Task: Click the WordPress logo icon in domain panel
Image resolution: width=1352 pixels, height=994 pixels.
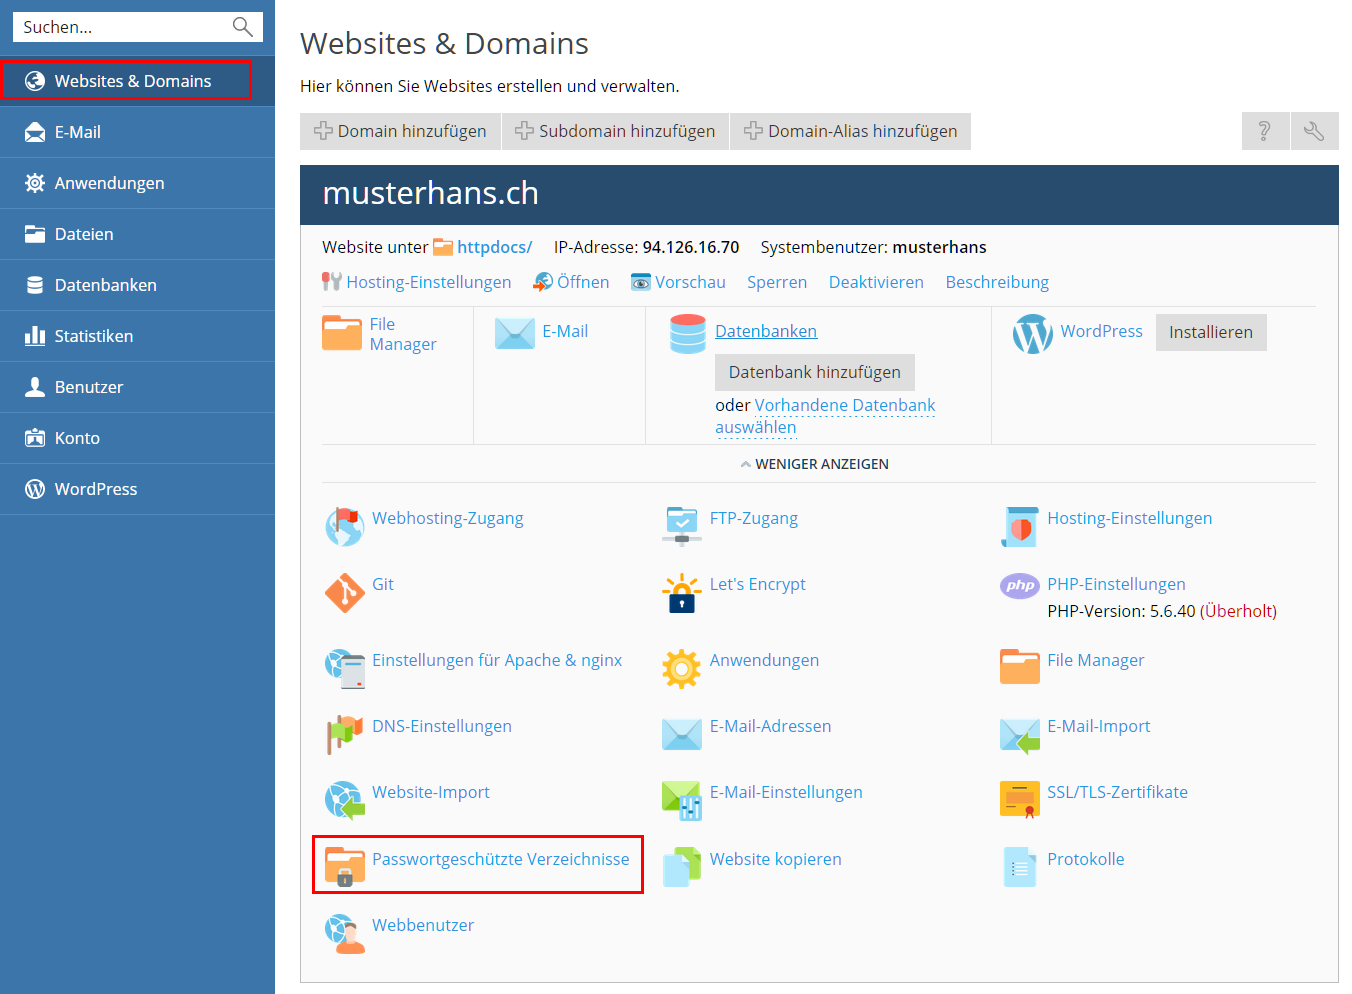Action: 1032,334
